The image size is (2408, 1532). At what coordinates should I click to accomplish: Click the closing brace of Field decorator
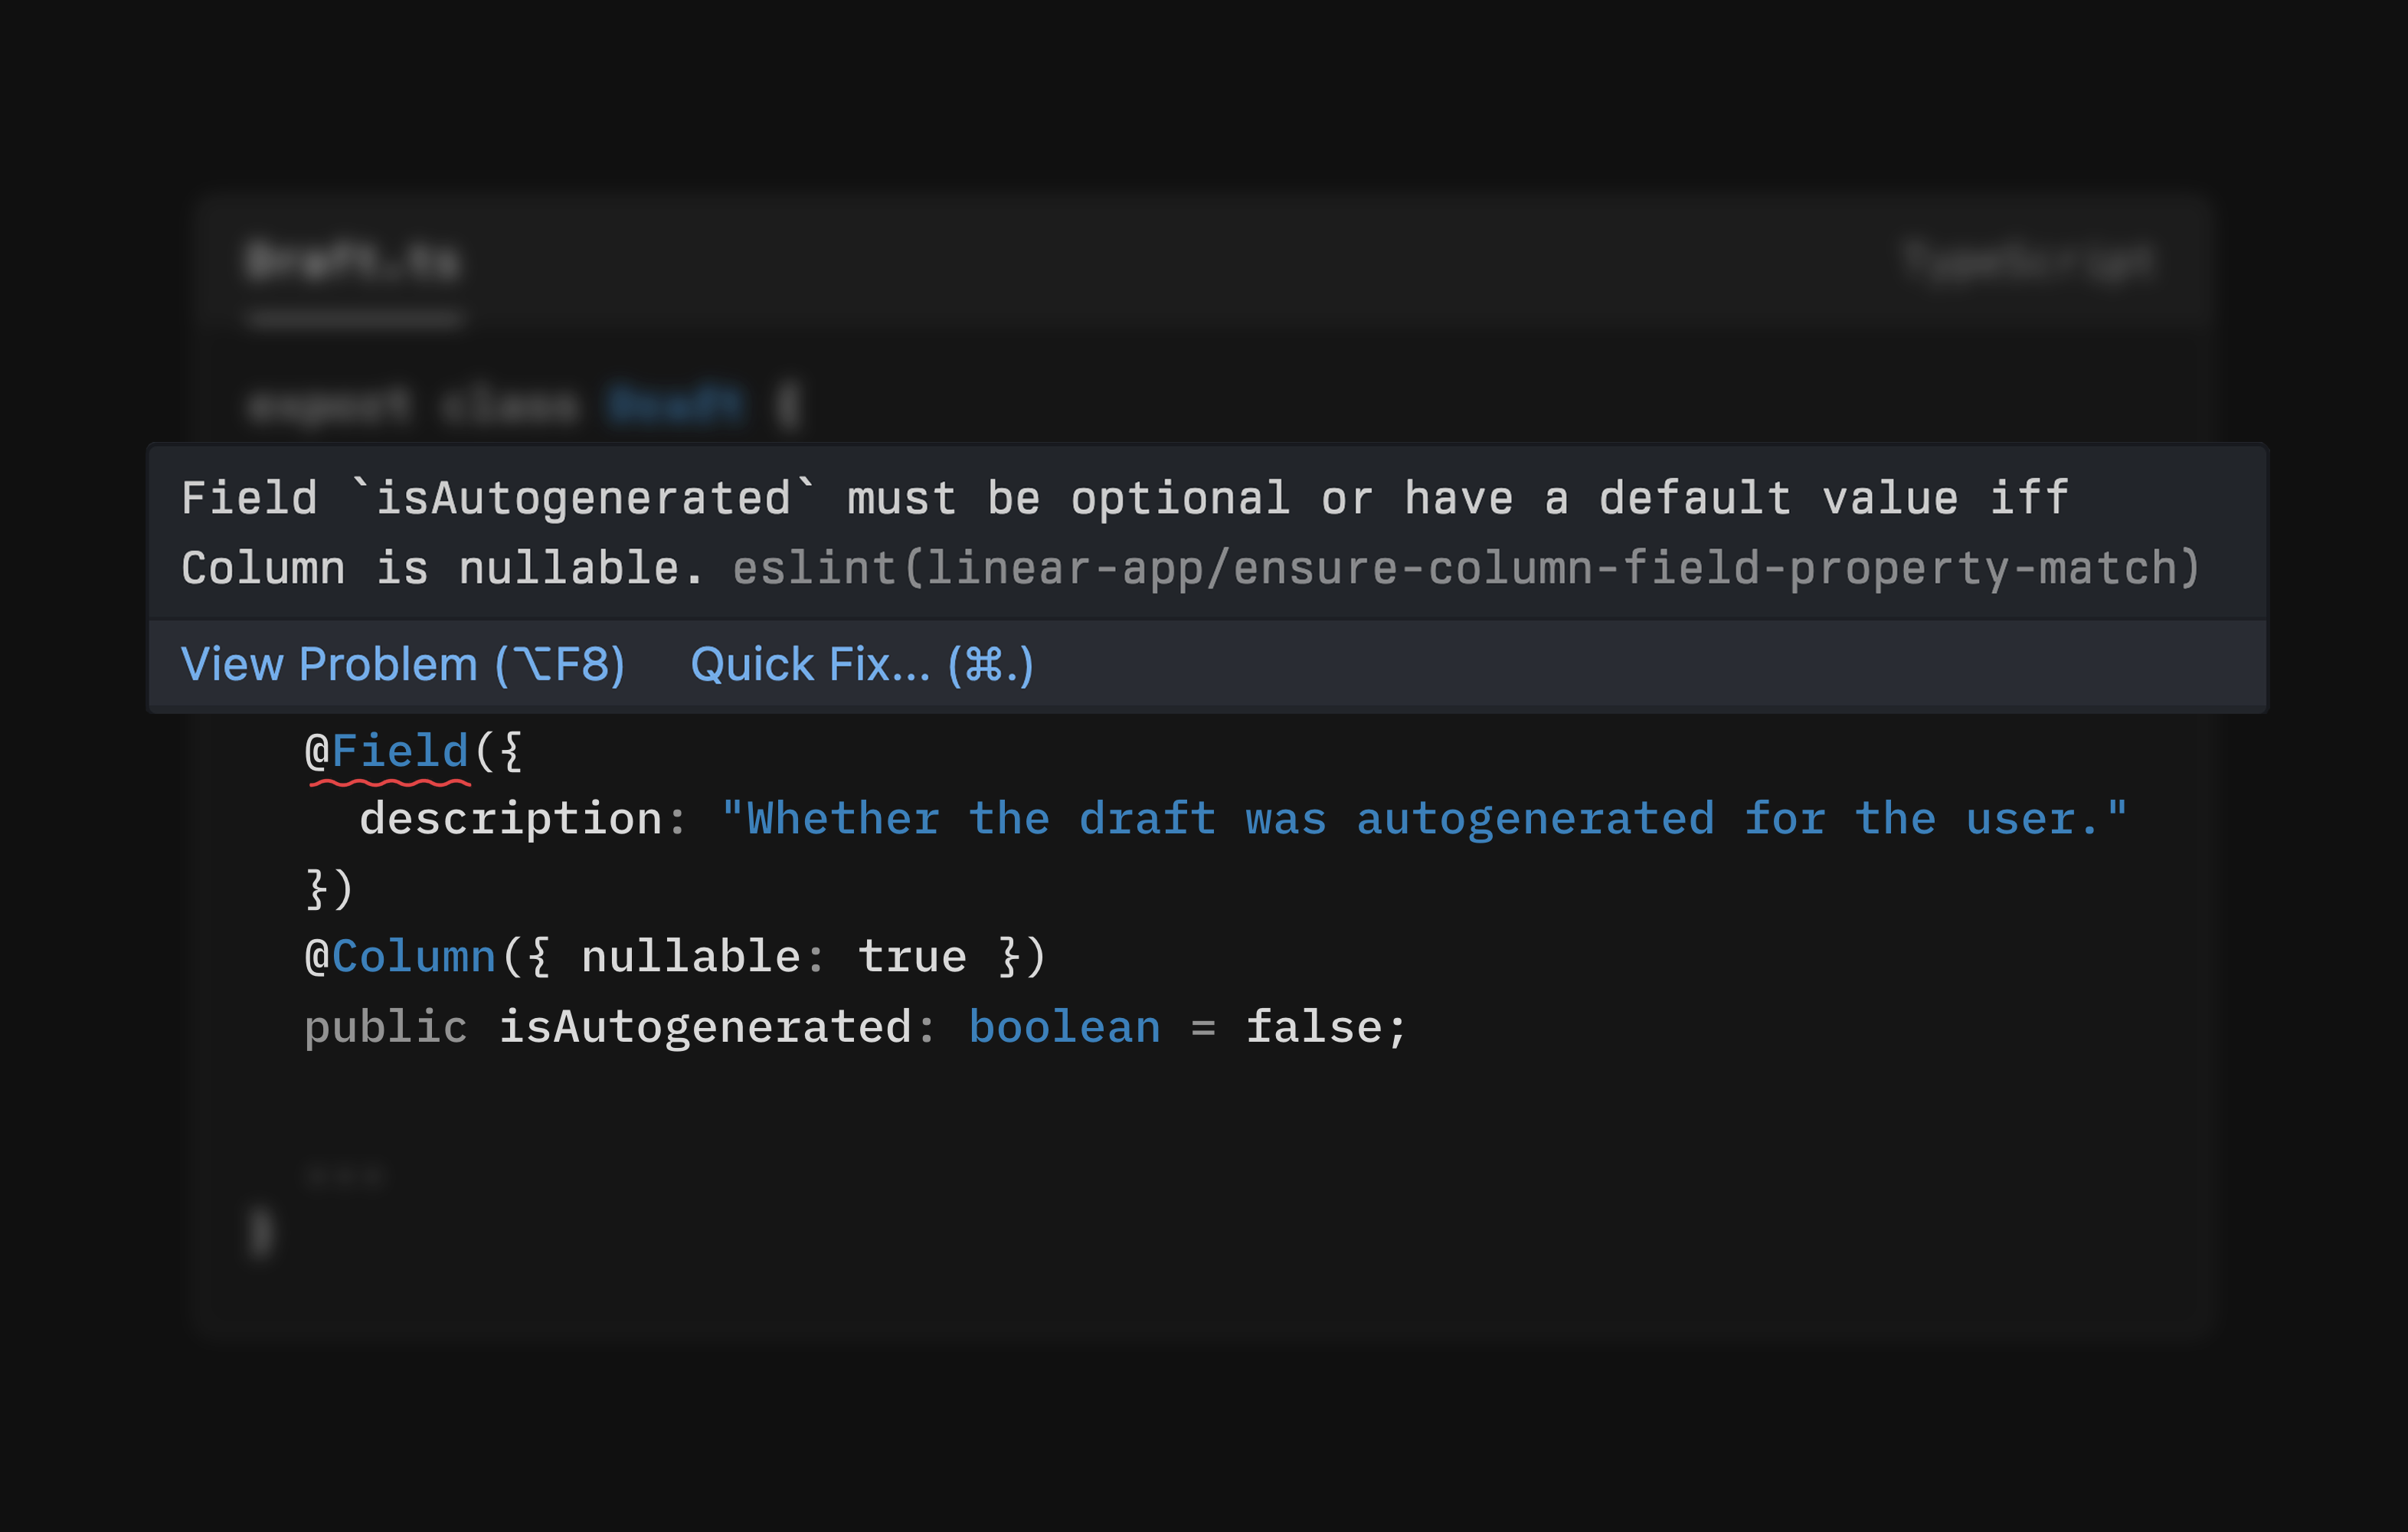pyautogui.click(x=316, y=888)
